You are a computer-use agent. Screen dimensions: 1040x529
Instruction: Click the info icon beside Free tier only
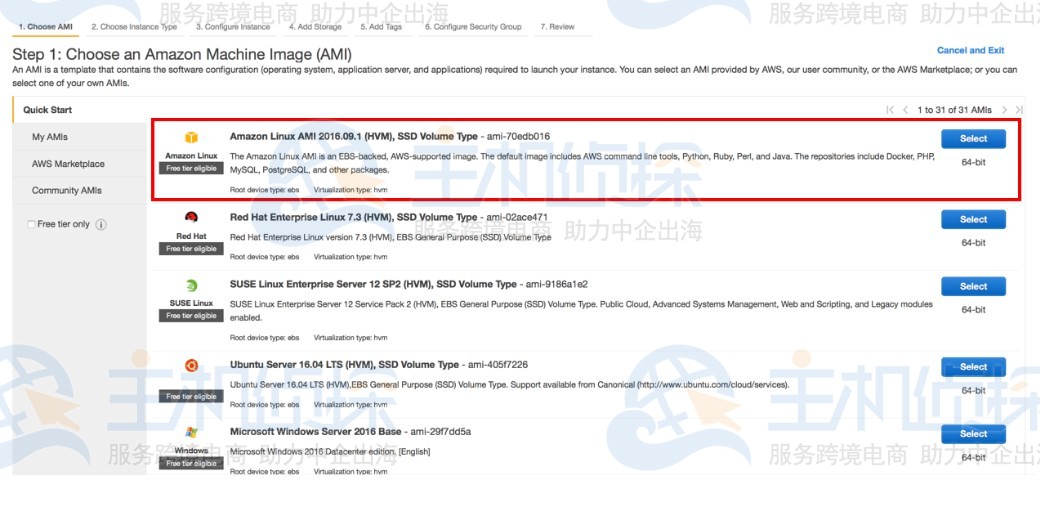[x=101, y=224]
